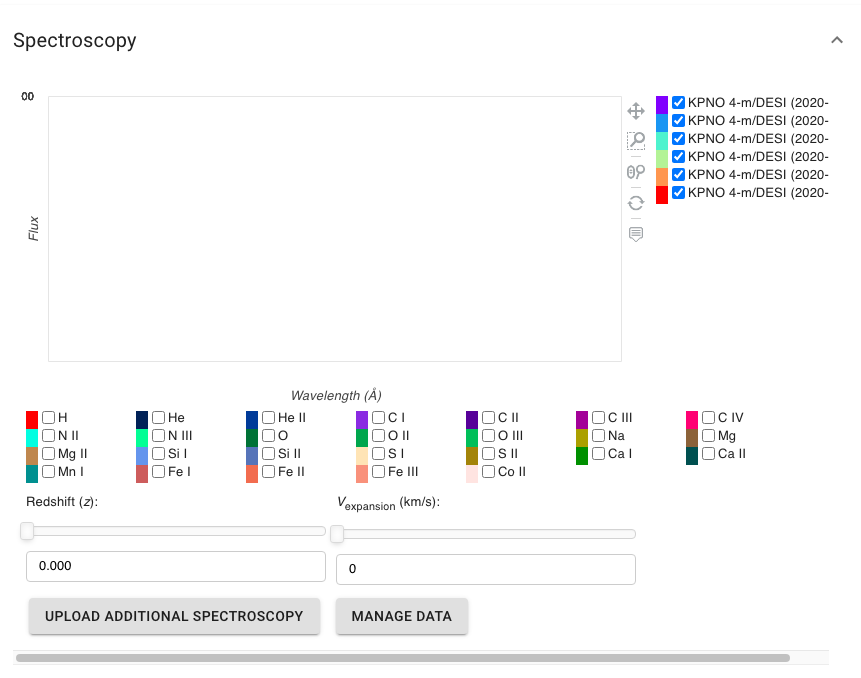Toggle the Hover tooltip tool
861x678 pixels.
(636, 233)
